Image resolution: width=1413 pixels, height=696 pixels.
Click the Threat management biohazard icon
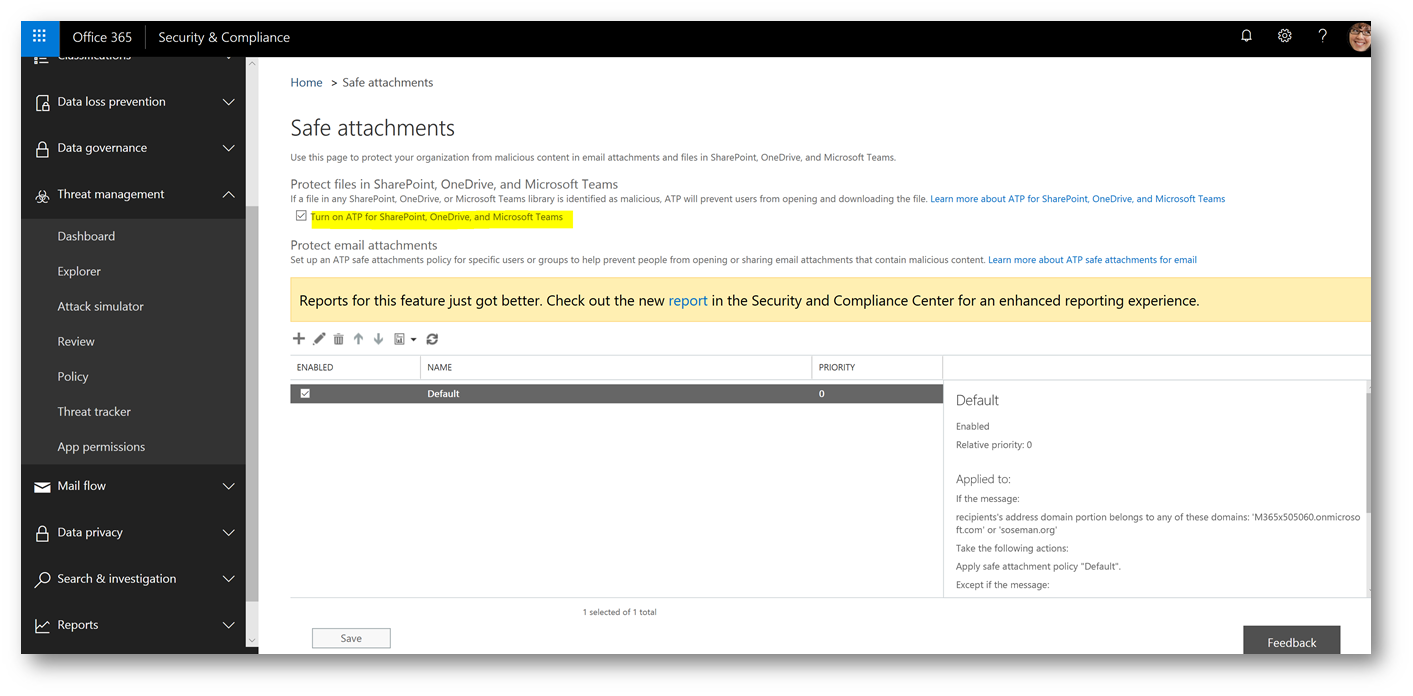(42, 195)
